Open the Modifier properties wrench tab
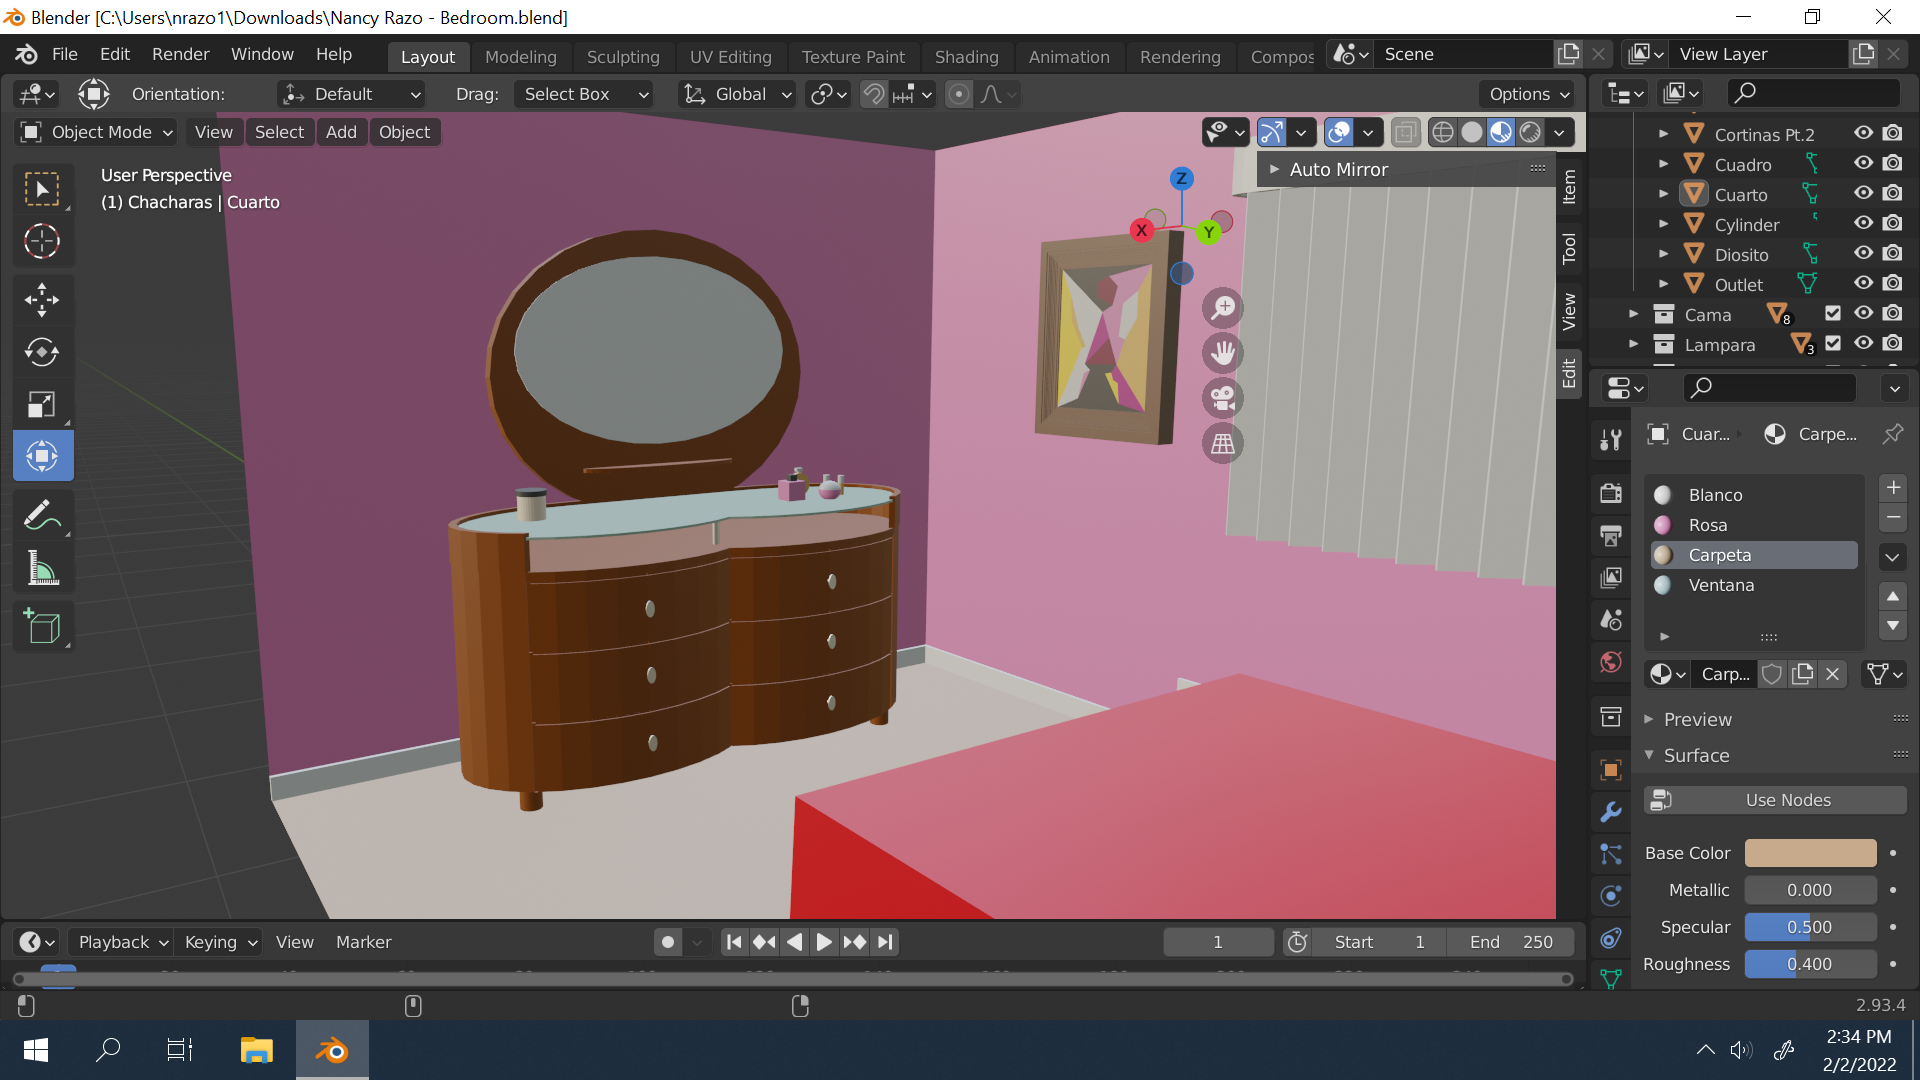Image resolution: width=1920 pixels, height=1080 pixels. 1610,812
